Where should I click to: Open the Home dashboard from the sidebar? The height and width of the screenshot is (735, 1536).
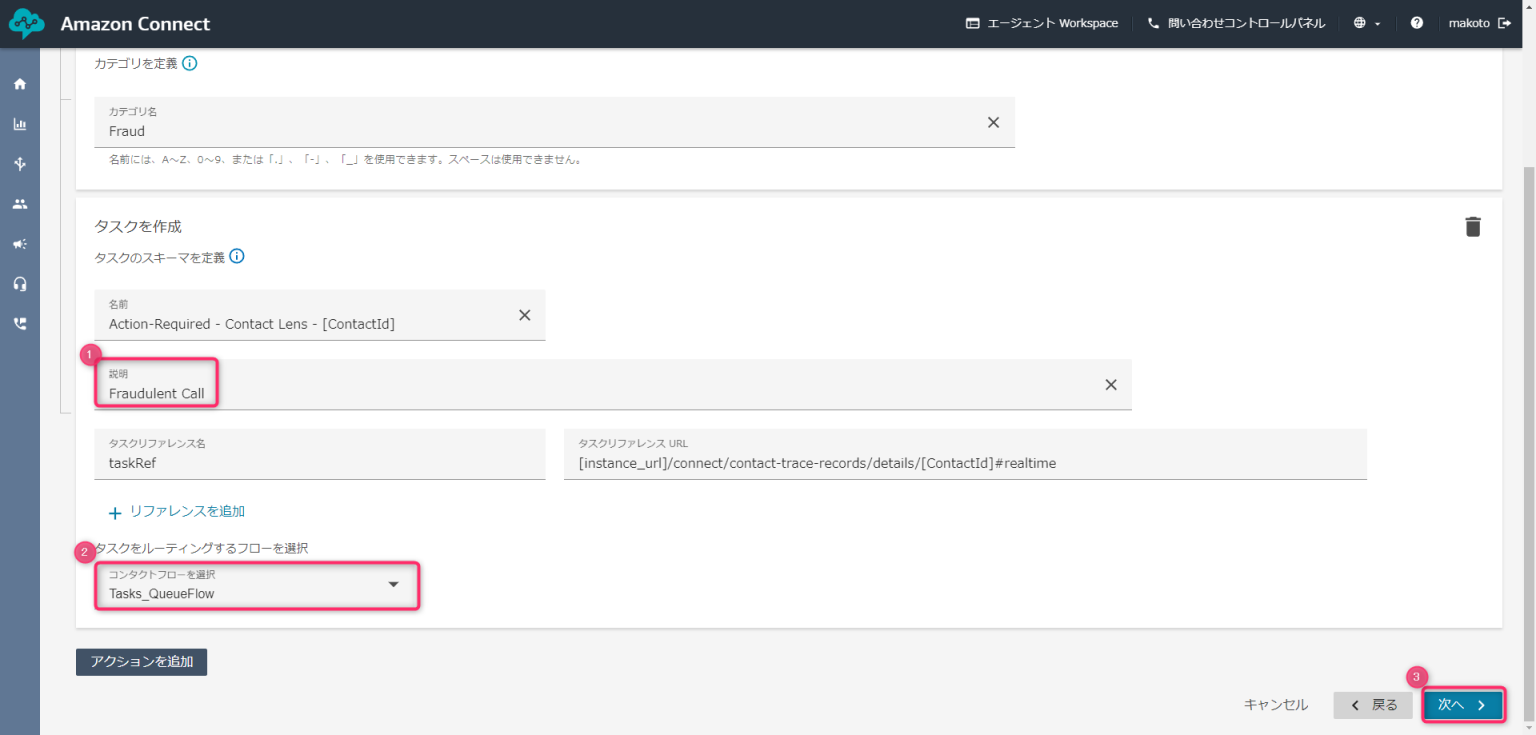coord(19,83)
